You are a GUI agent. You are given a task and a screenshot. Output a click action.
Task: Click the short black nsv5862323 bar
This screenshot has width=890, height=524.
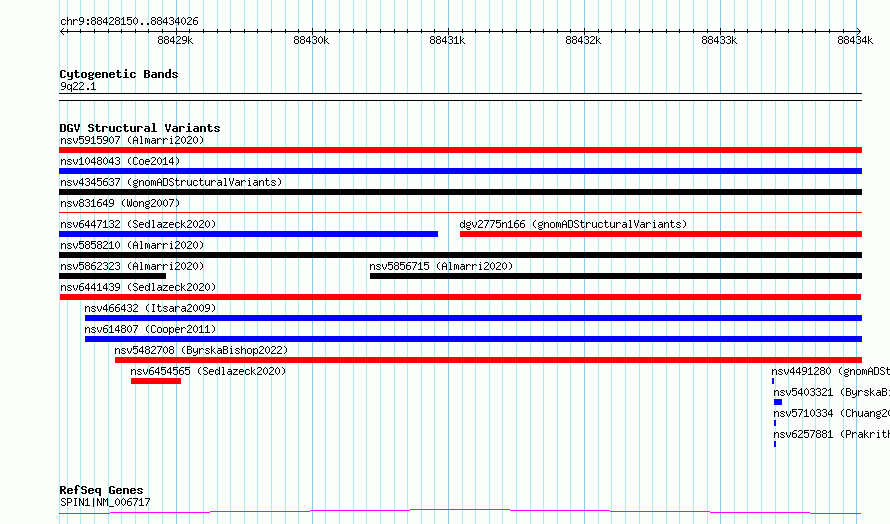(x=112, y=276)
